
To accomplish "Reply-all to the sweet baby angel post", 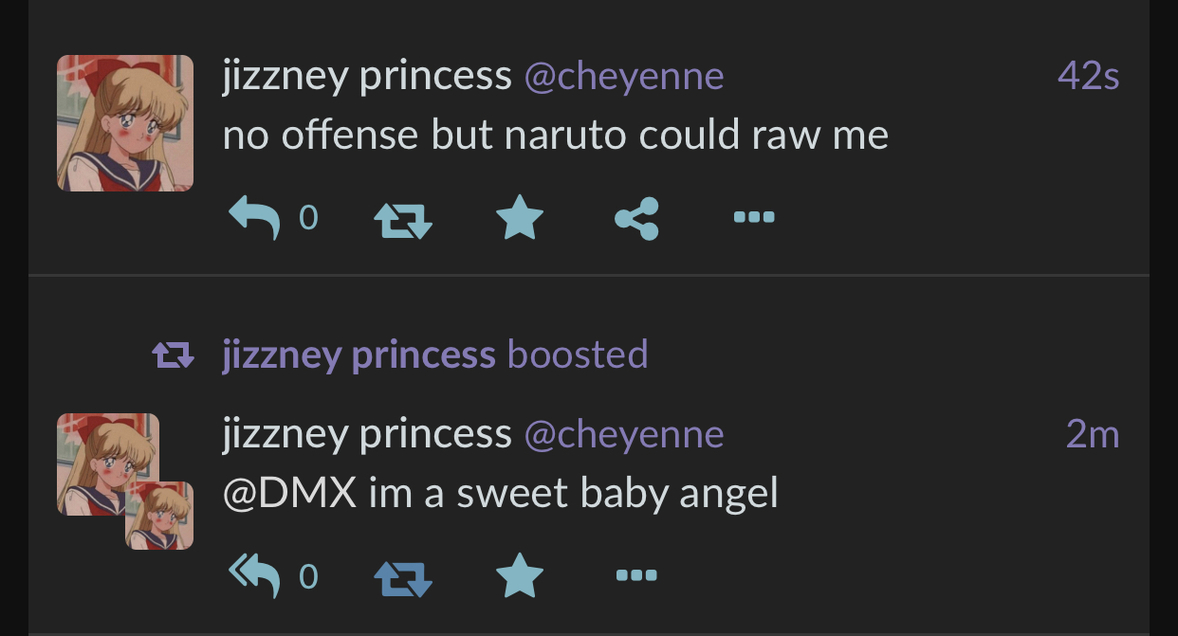I will coord(254,576).
